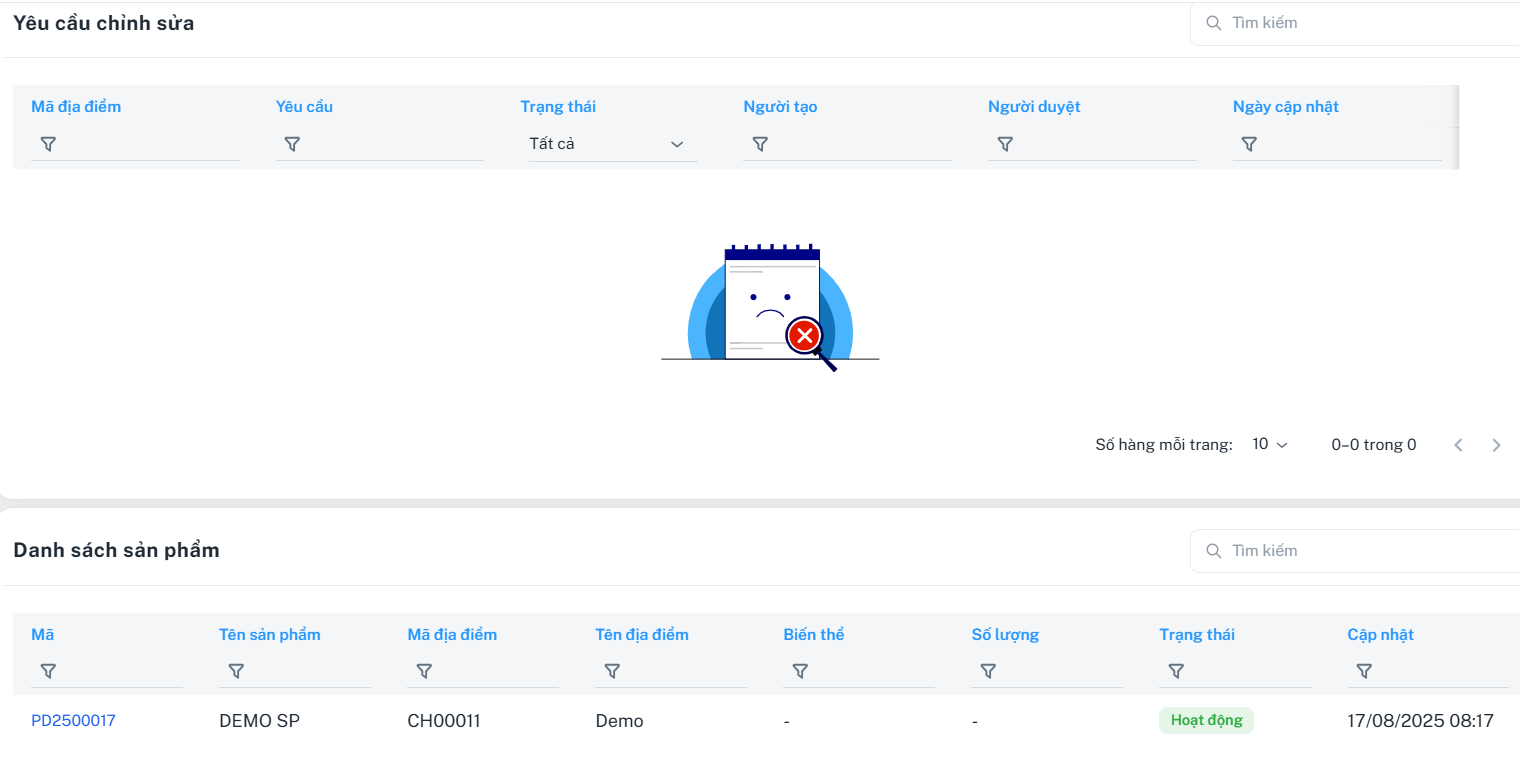The height and width of the screenshot is (769, 1520).
Task: Click filter icon under Yêu cầu column
Action: tap(292, 144)
